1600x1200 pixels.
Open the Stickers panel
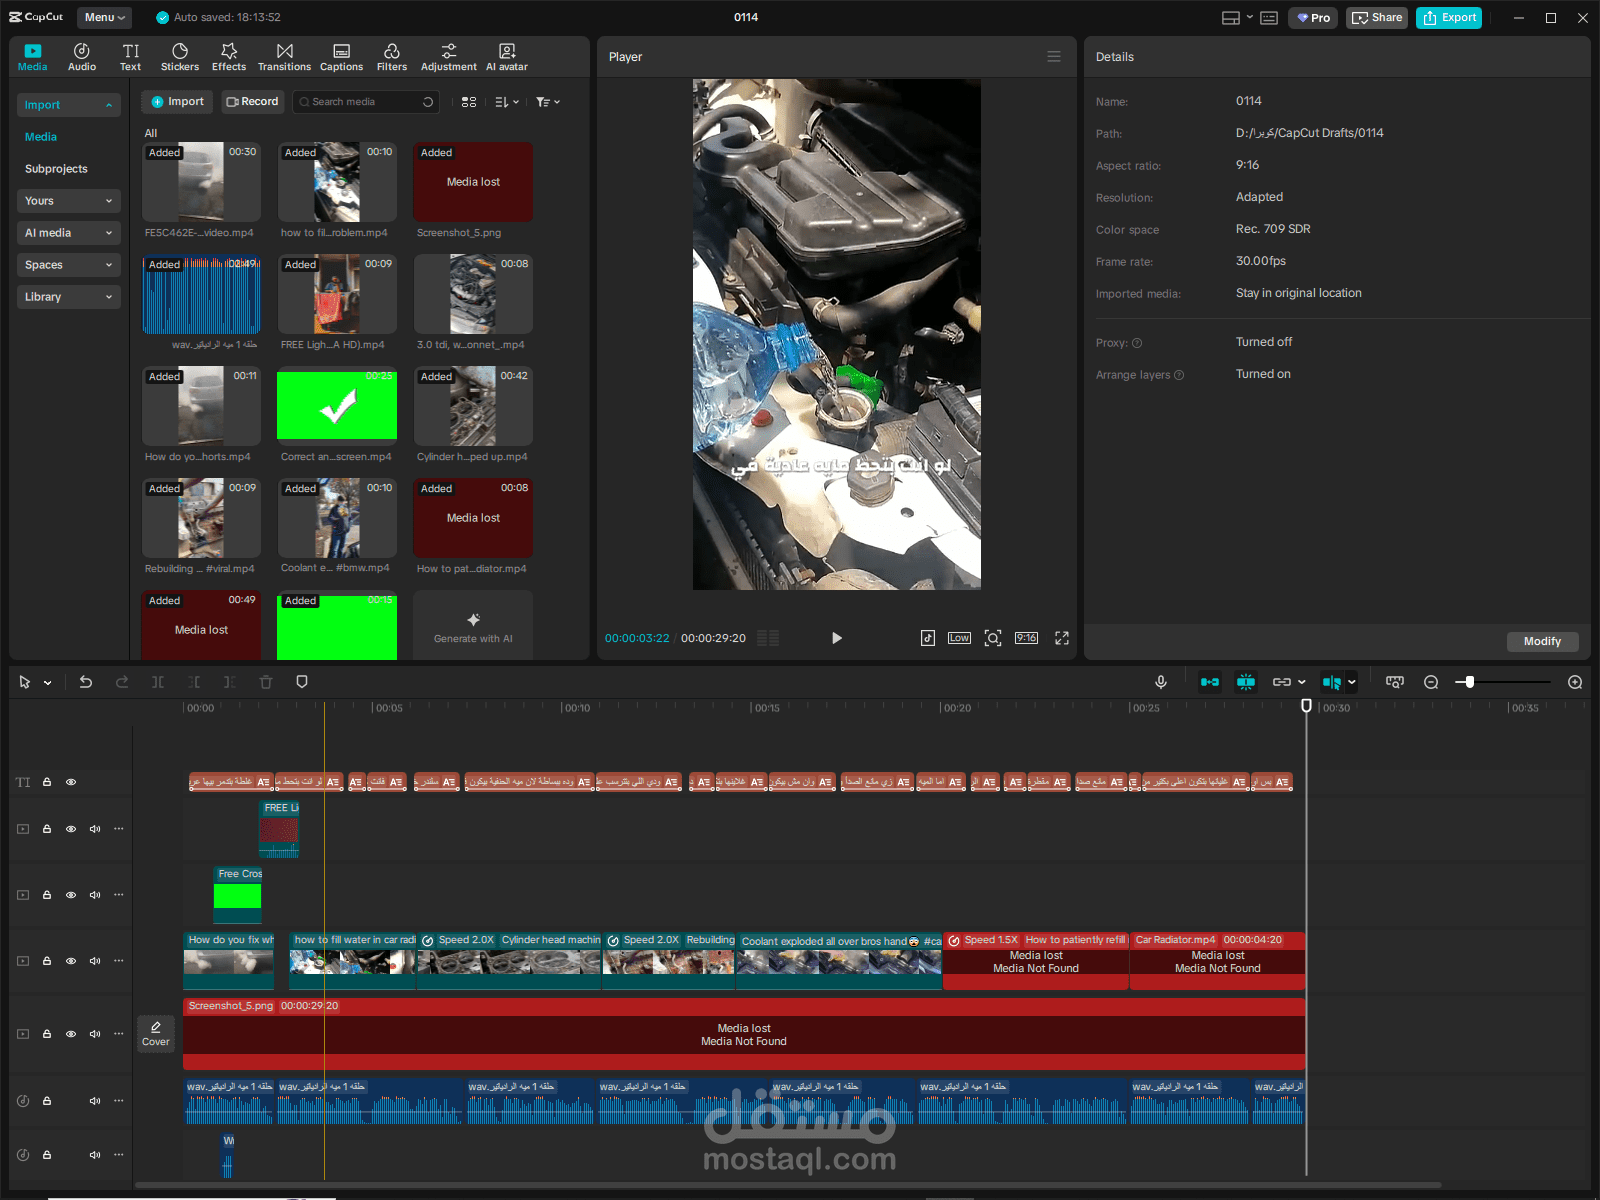[x=180, y=57]
